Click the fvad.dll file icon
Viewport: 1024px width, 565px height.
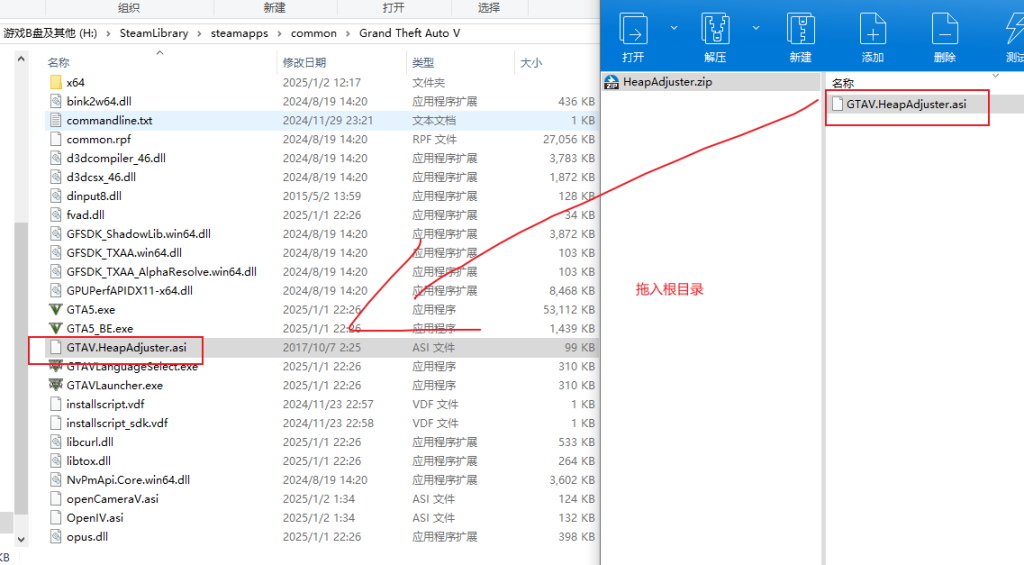[56, 215]
